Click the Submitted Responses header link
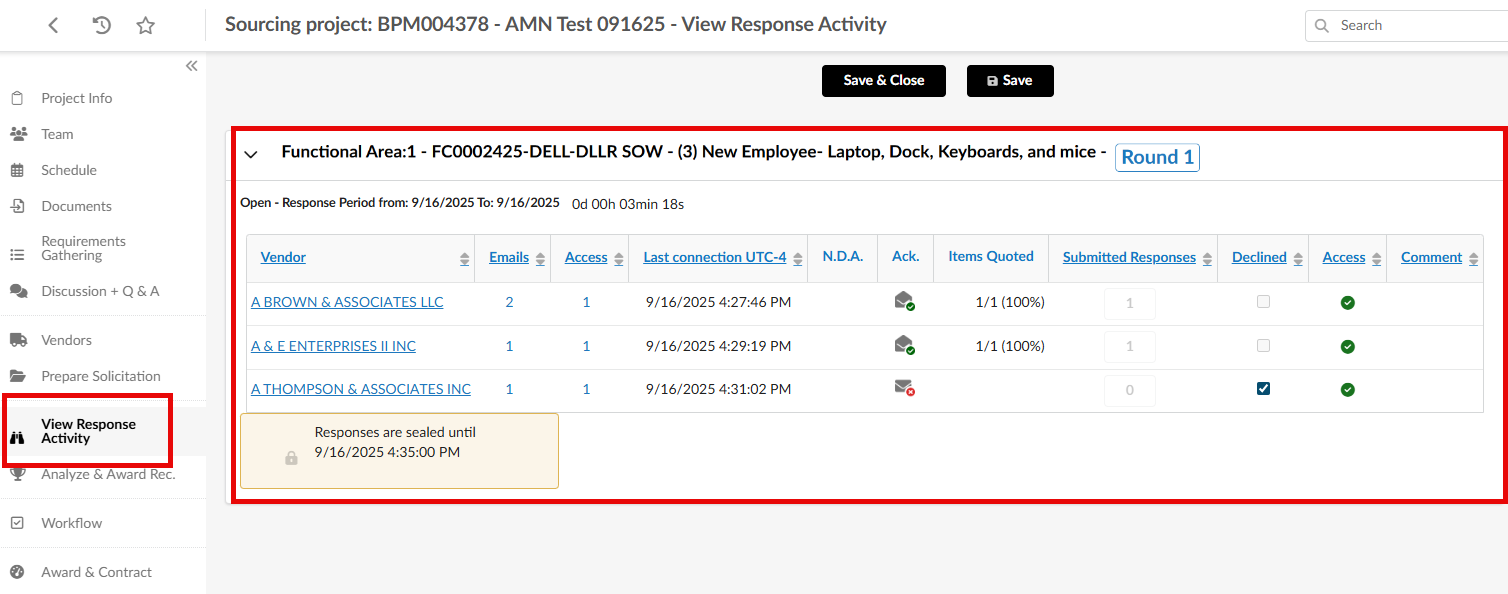 [x=1129, y=257]
